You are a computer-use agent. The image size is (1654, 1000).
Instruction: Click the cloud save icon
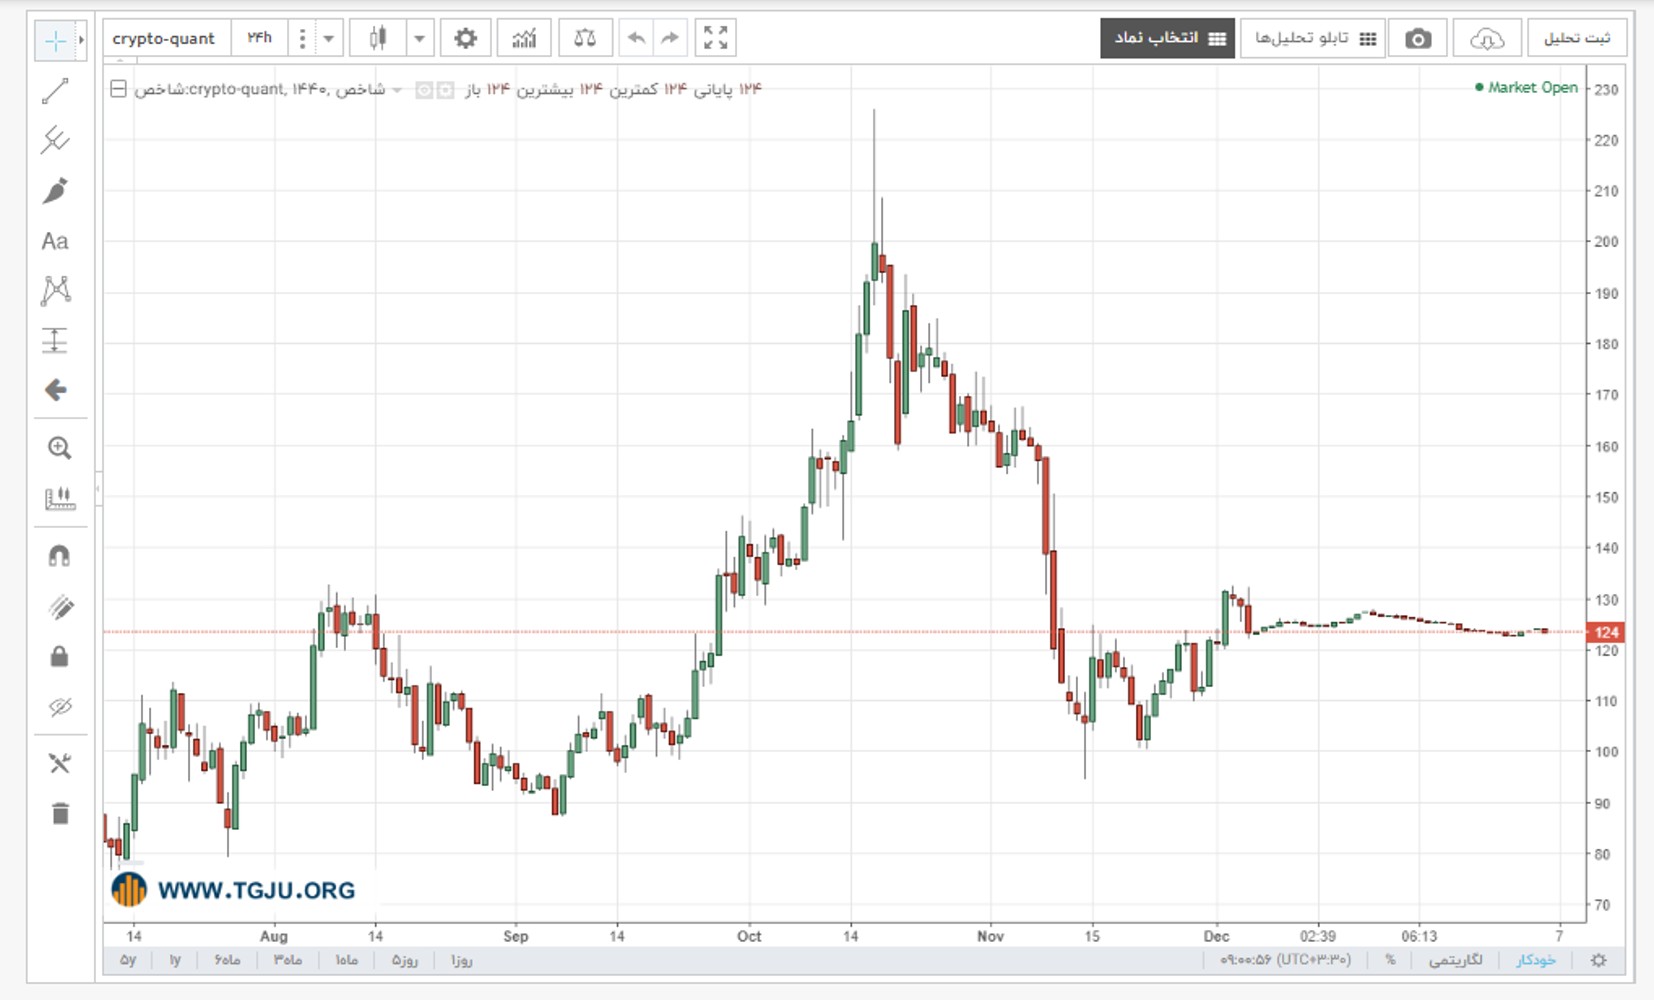click(1487, 38)
